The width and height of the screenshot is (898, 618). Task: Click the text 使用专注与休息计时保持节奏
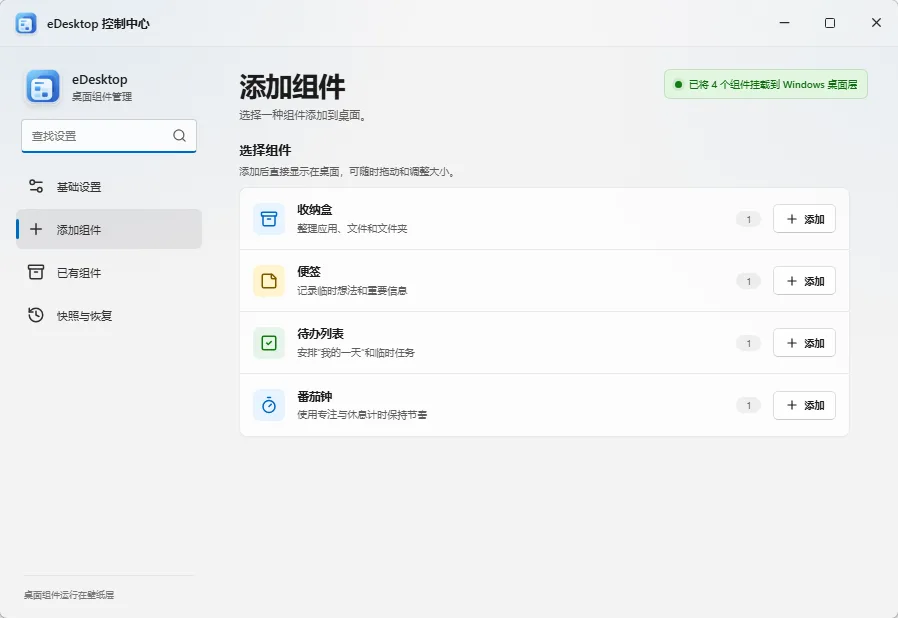tap(362, 415)
